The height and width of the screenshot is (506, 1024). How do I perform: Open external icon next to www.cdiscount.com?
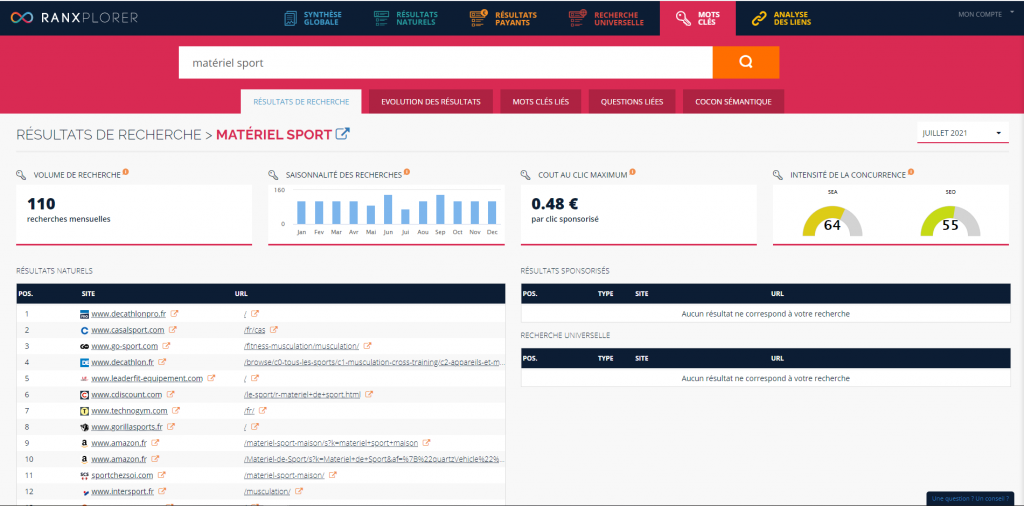tap(170, 394)
